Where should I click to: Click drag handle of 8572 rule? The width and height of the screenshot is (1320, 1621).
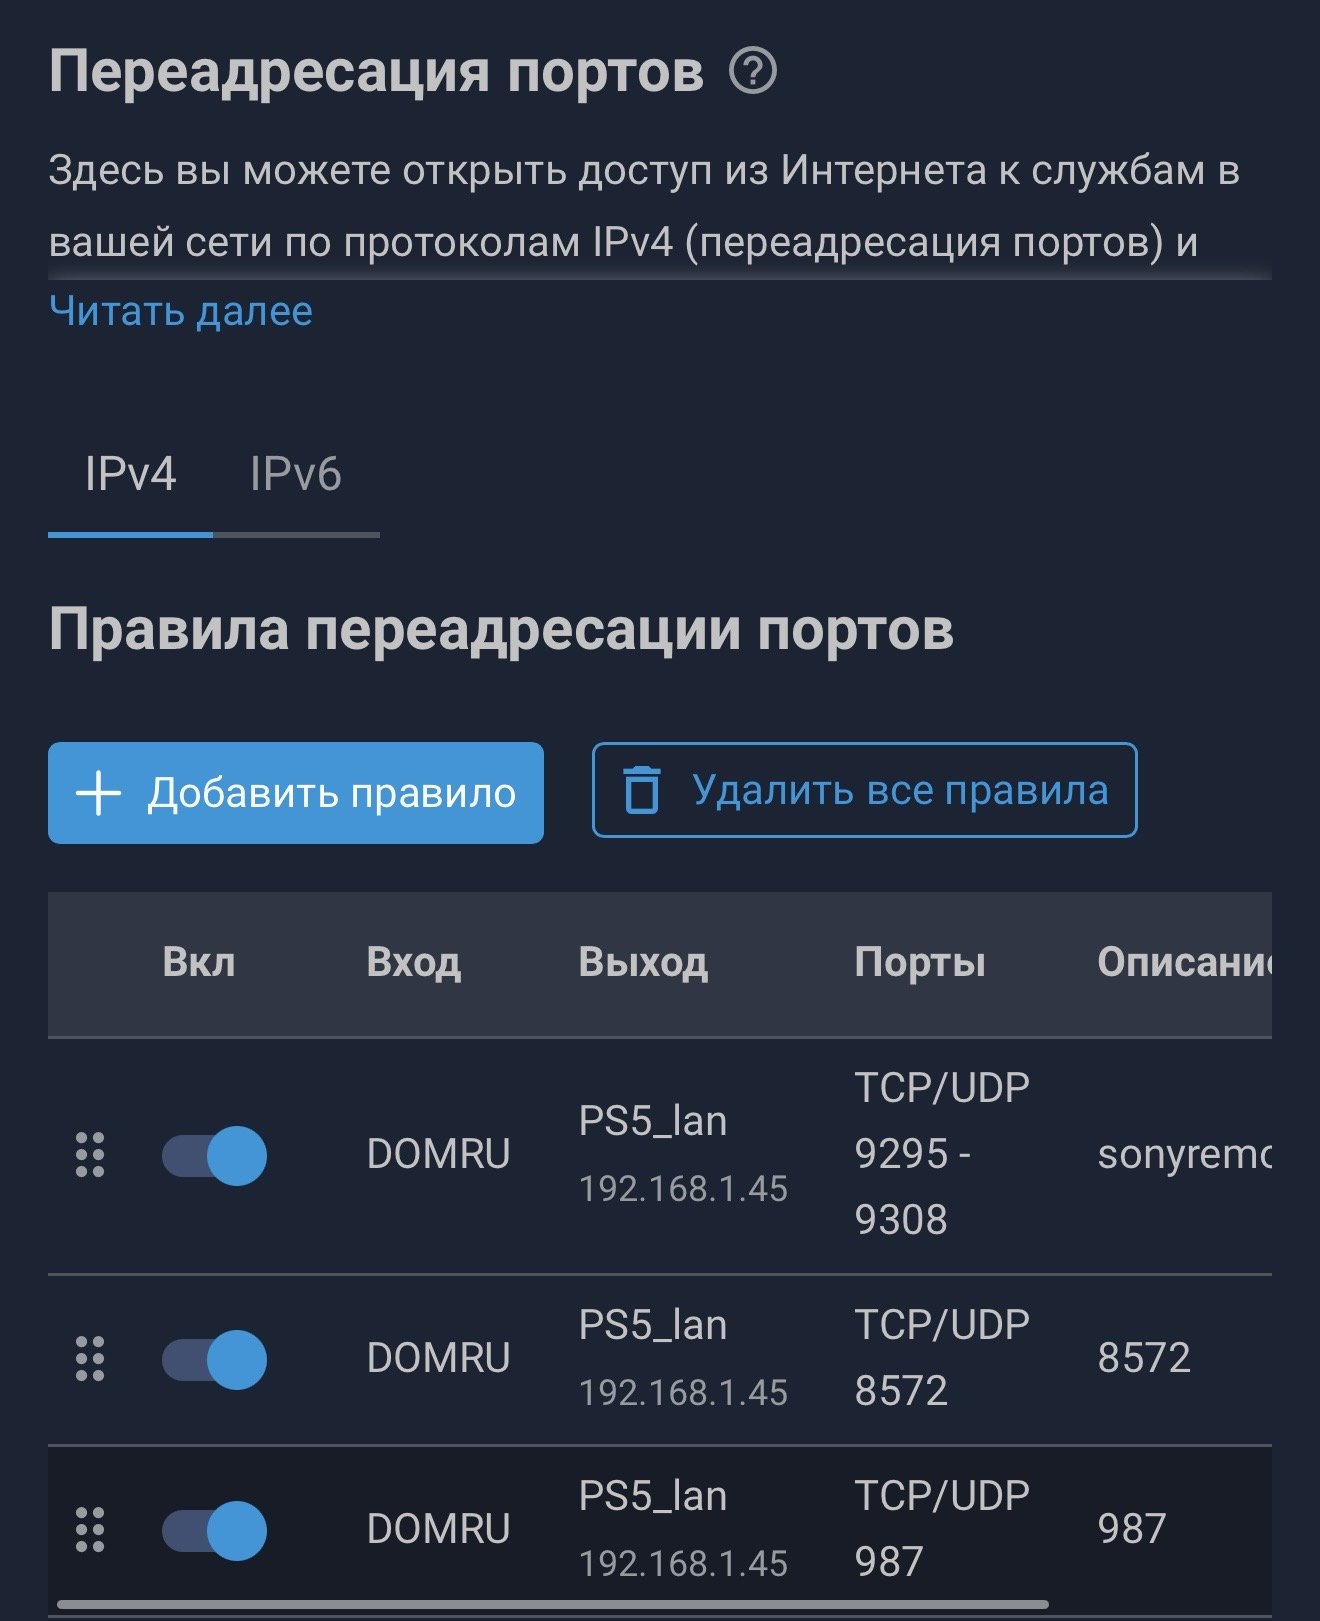[x=90, y=1359]
